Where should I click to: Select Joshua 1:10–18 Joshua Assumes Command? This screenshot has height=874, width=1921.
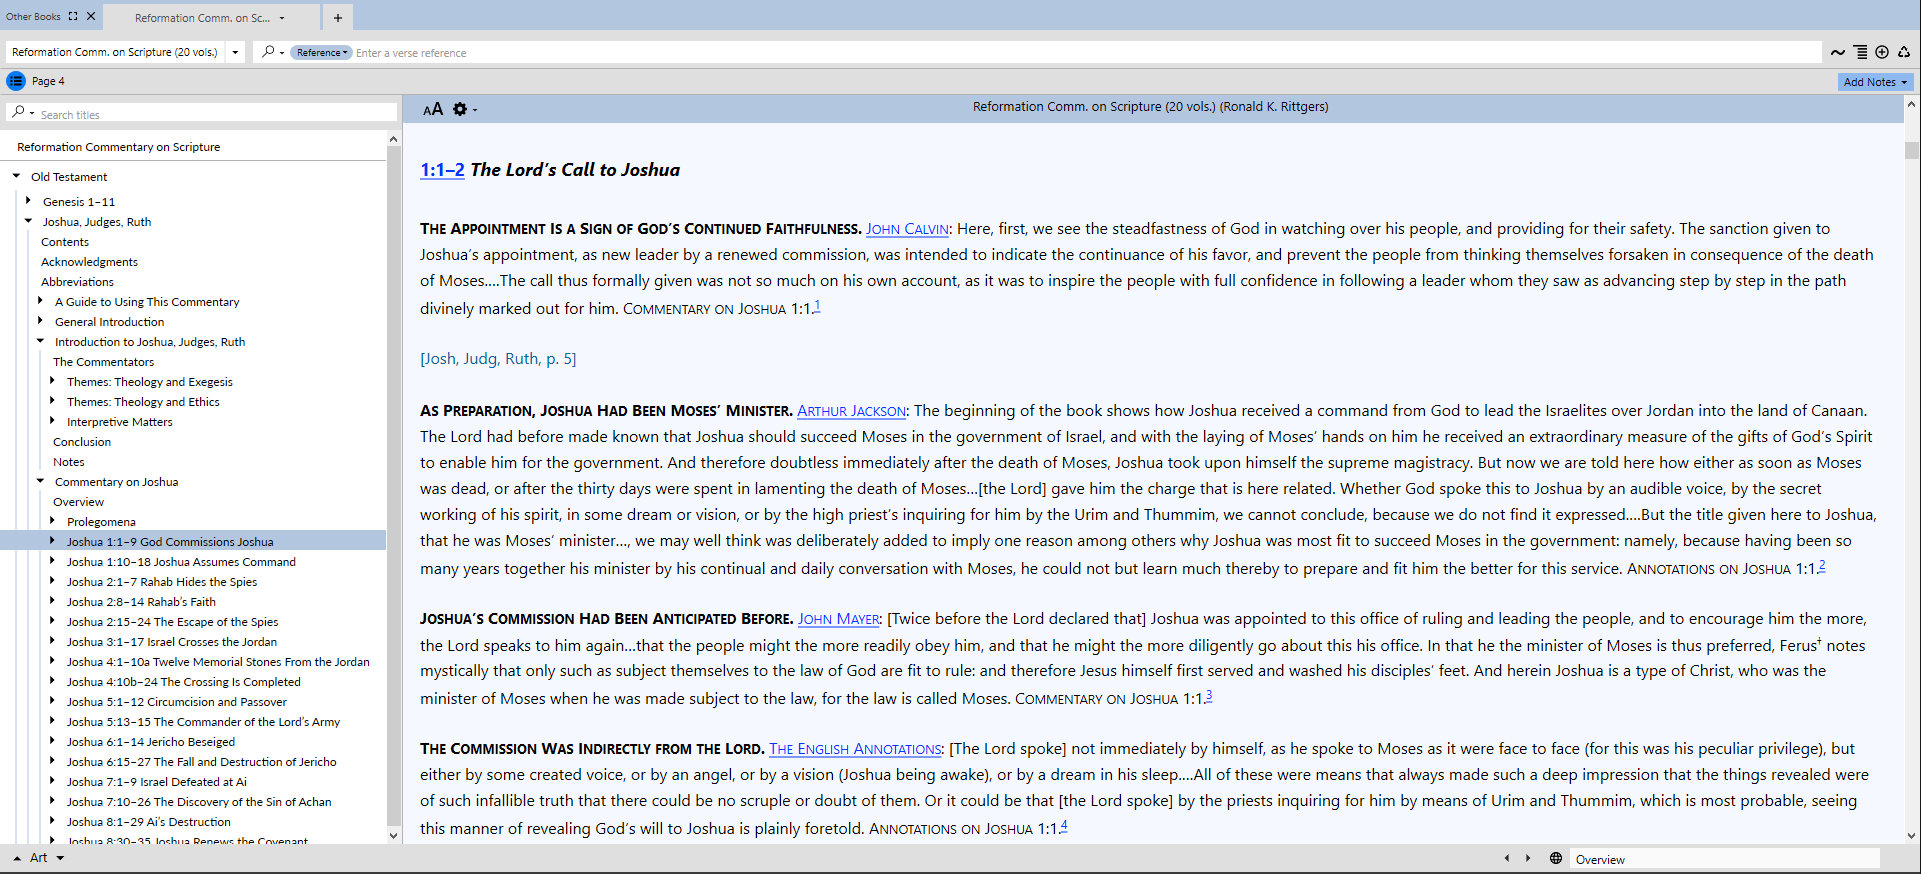pyautogui.click(x=181, y=562)
